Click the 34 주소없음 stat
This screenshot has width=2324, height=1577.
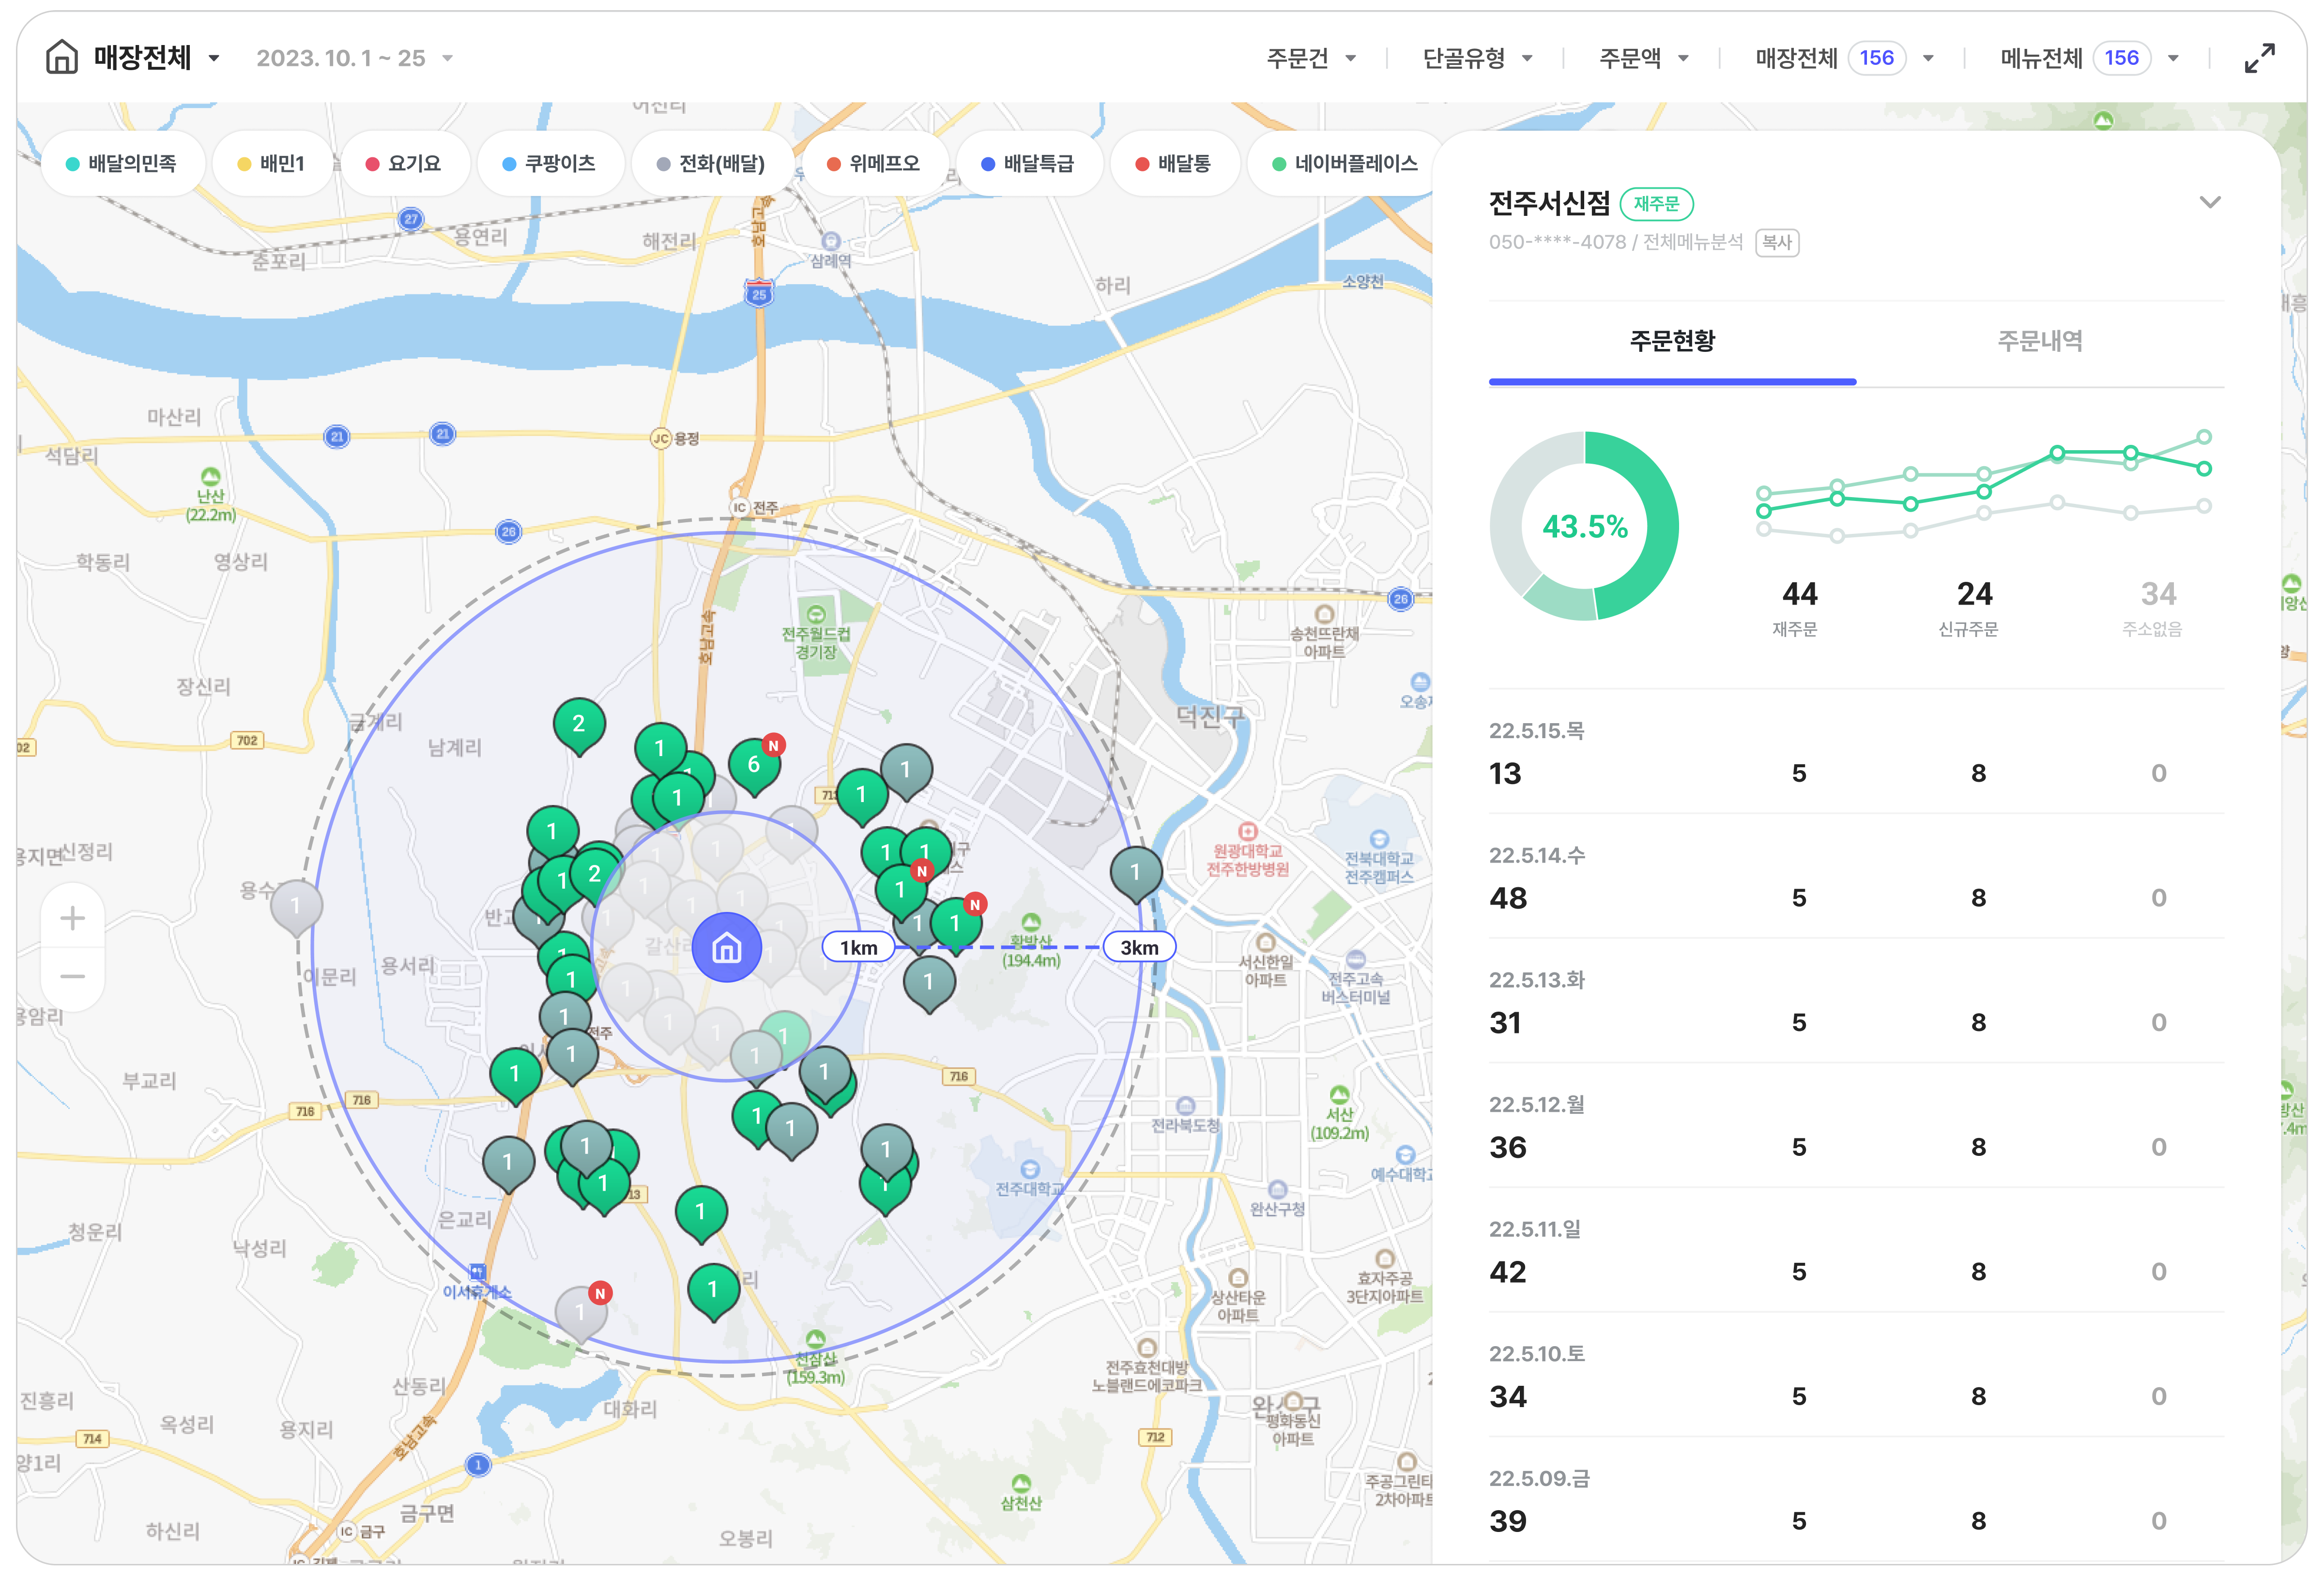pos(2155,607)
